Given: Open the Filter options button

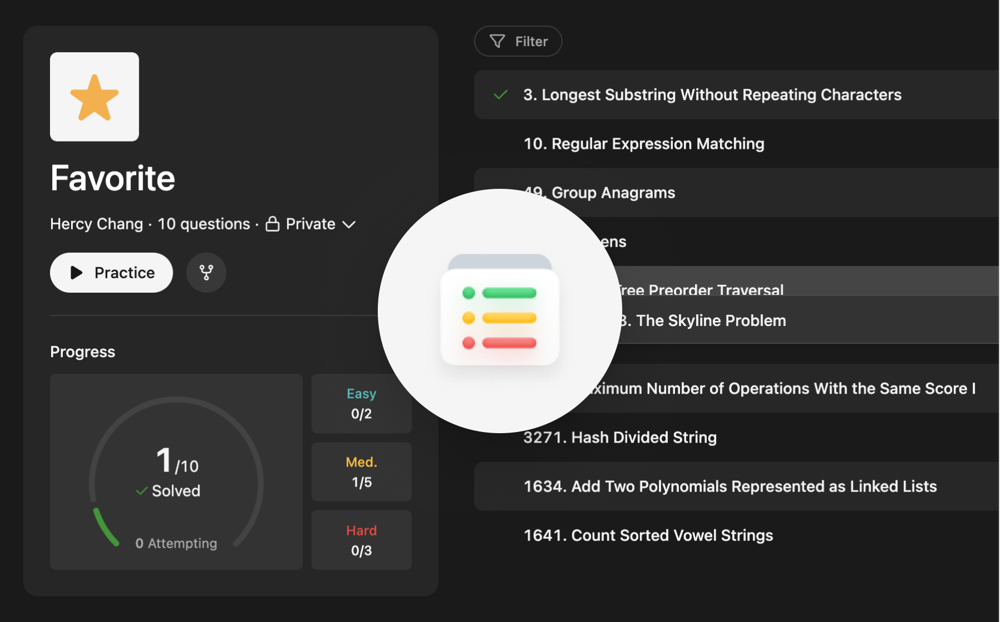Looking at the screenshot, I should (518, 41).
